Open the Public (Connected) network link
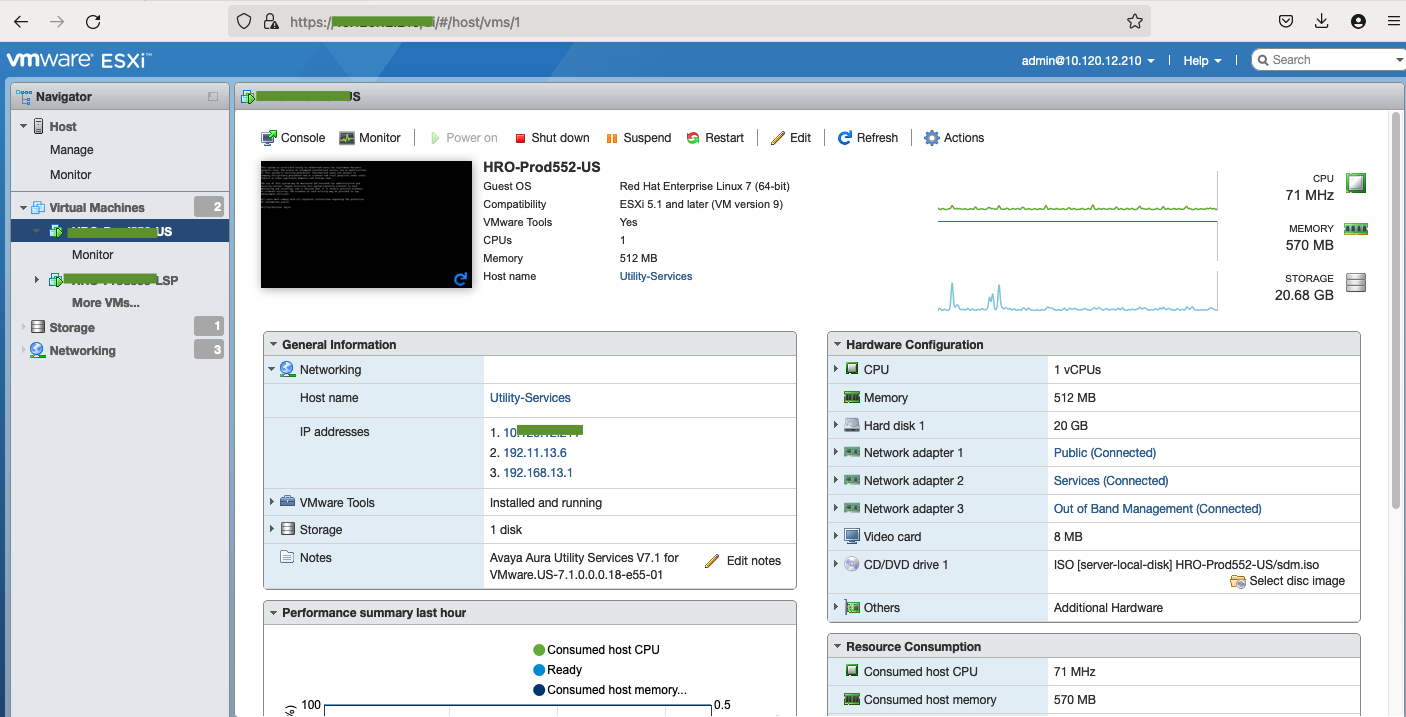This screenshot has width=1406, height=717. [x=1105, y=453]
